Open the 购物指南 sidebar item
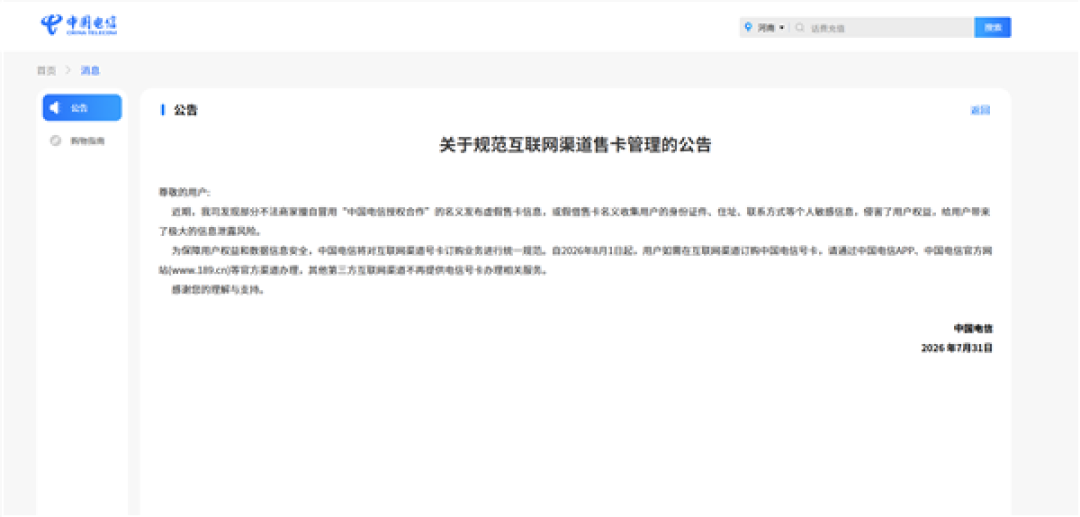1080x517 pixels. pyautogui.click(x=82, y=140)
